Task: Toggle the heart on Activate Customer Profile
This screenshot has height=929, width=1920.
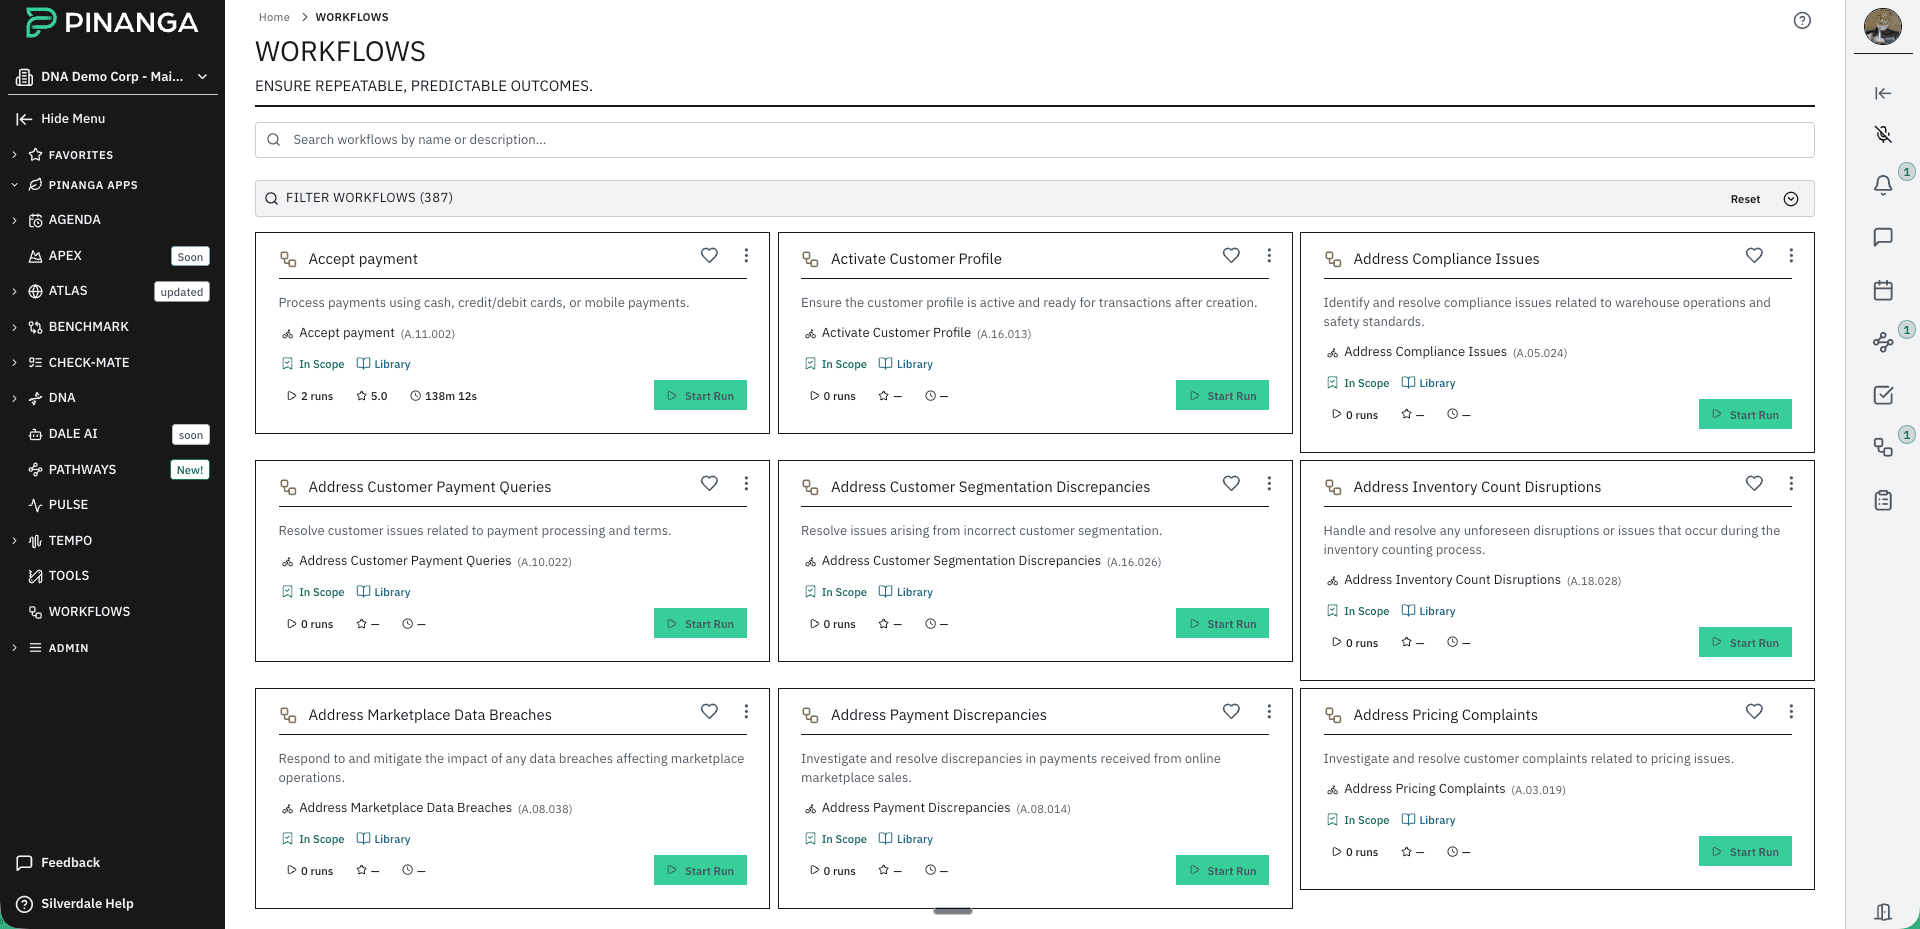Action: coord(1231,256)
